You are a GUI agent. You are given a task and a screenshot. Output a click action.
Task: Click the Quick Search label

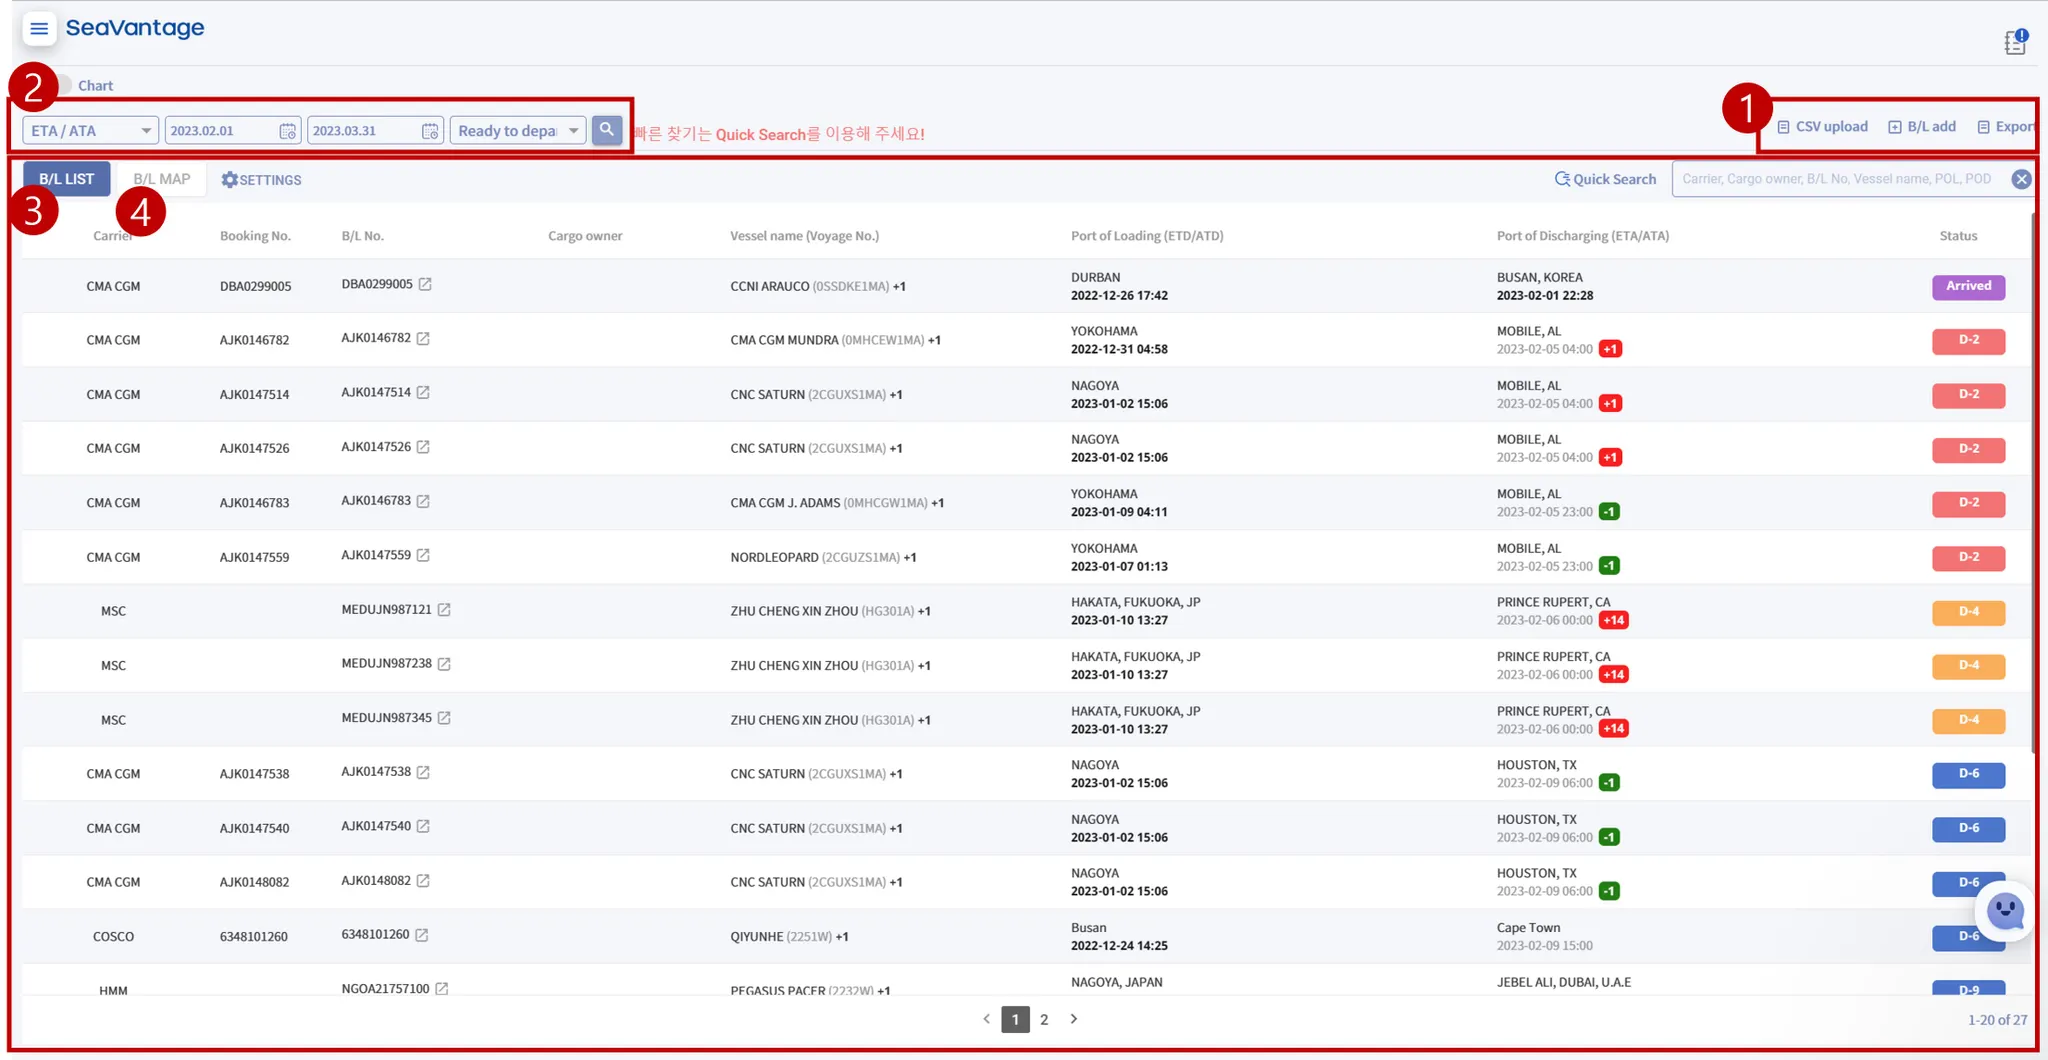click(1605, 179)
